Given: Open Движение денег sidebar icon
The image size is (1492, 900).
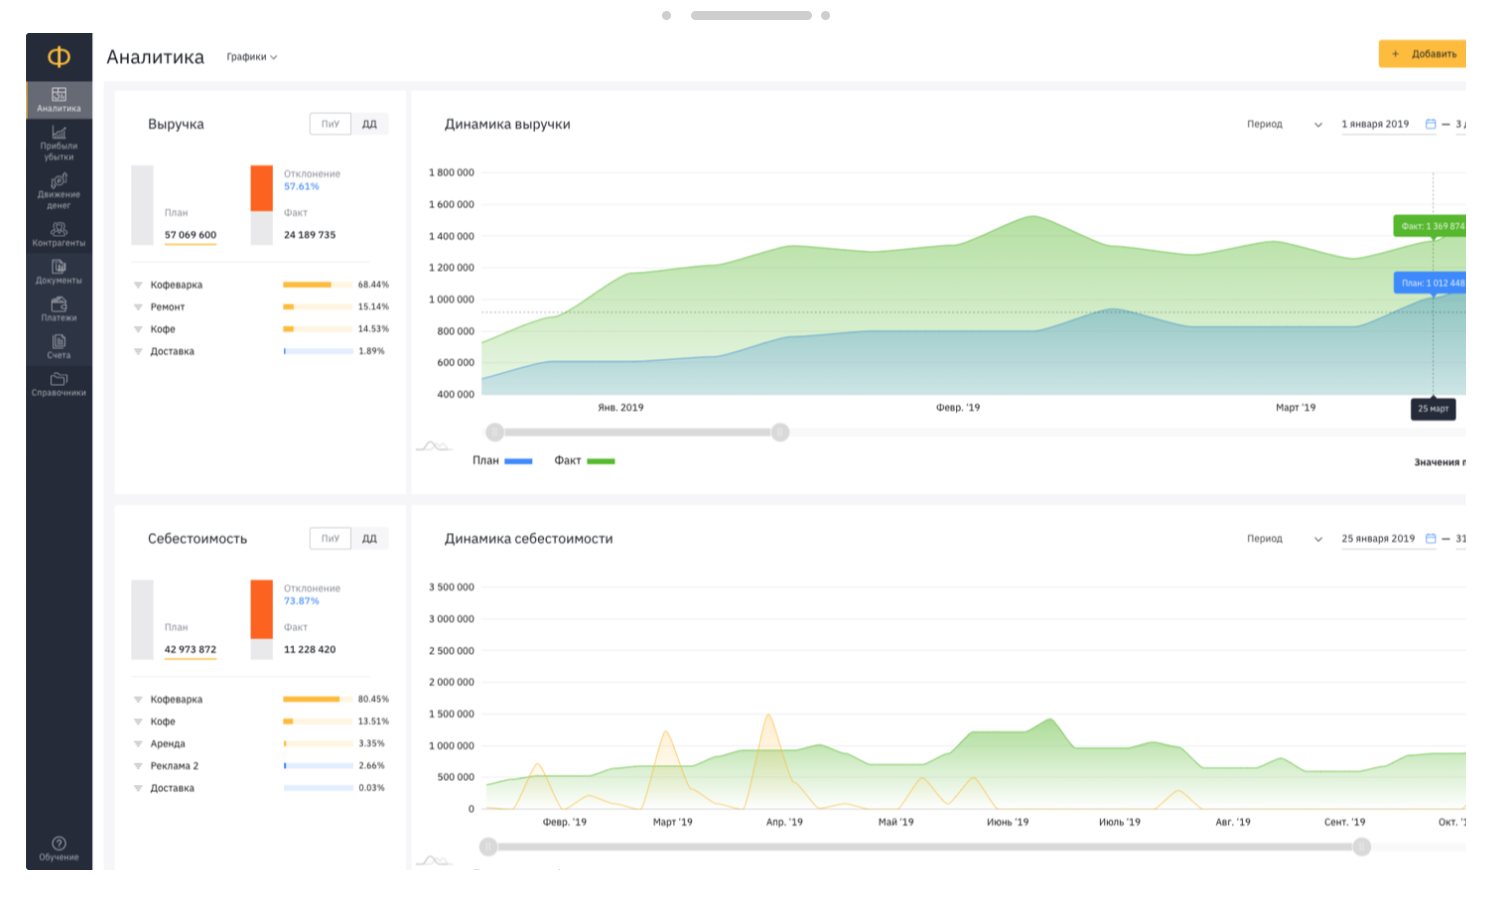Looking at the screenshot, I should click(59, 191).
